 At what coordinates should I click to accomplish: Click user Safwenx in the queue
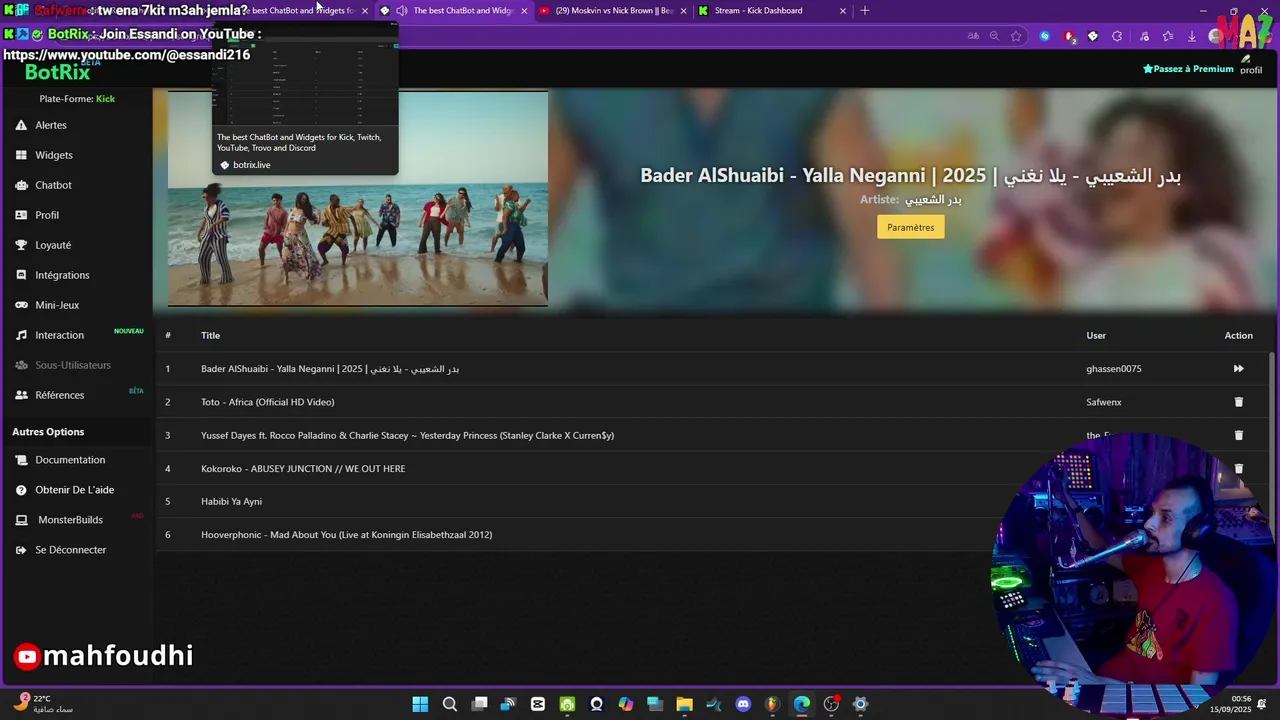coord(1104,402)
